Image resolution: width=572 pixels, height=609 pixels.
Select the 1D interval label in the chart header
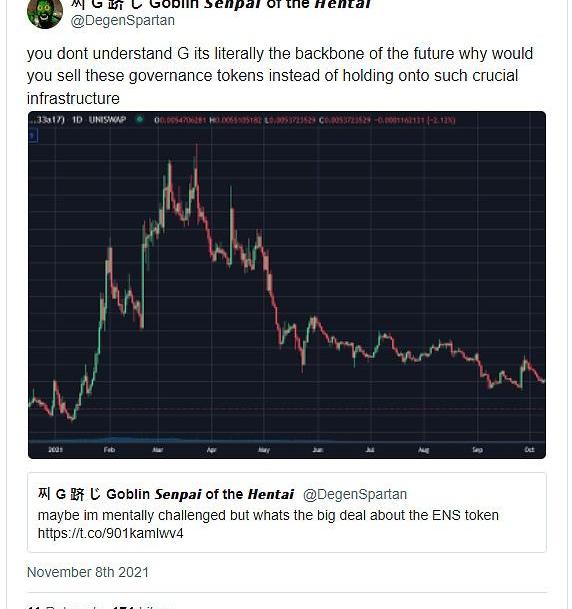coord(77,120)
